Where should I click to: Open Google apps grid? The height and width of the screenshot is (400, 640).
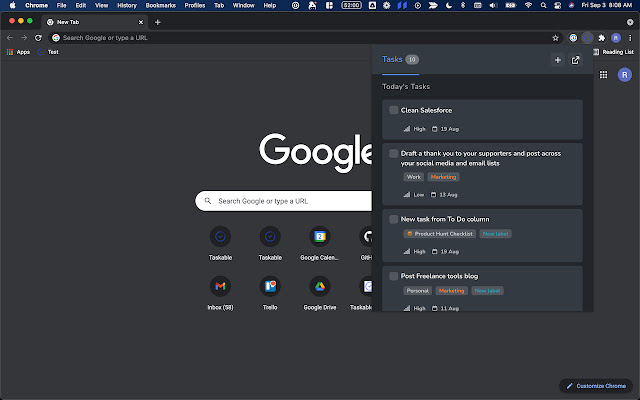click(603, 75)
